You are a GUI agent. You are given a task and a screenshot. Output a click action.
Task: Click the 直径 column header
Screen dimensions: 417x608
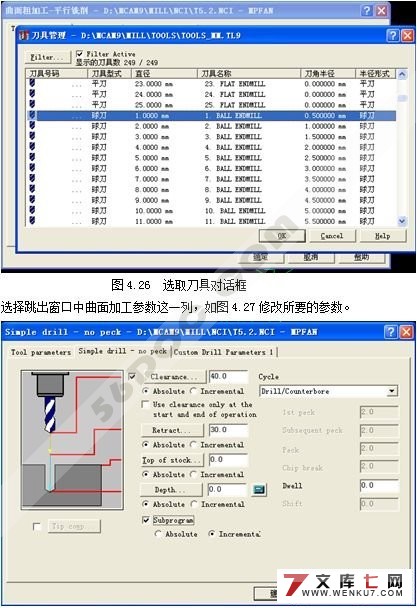[164, 74]
